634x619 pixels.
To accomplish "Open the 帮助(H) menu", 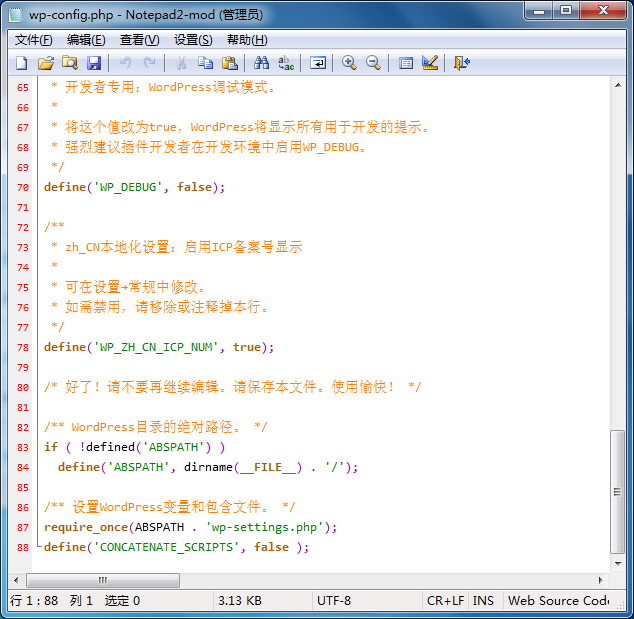I will tap(247, 40).
